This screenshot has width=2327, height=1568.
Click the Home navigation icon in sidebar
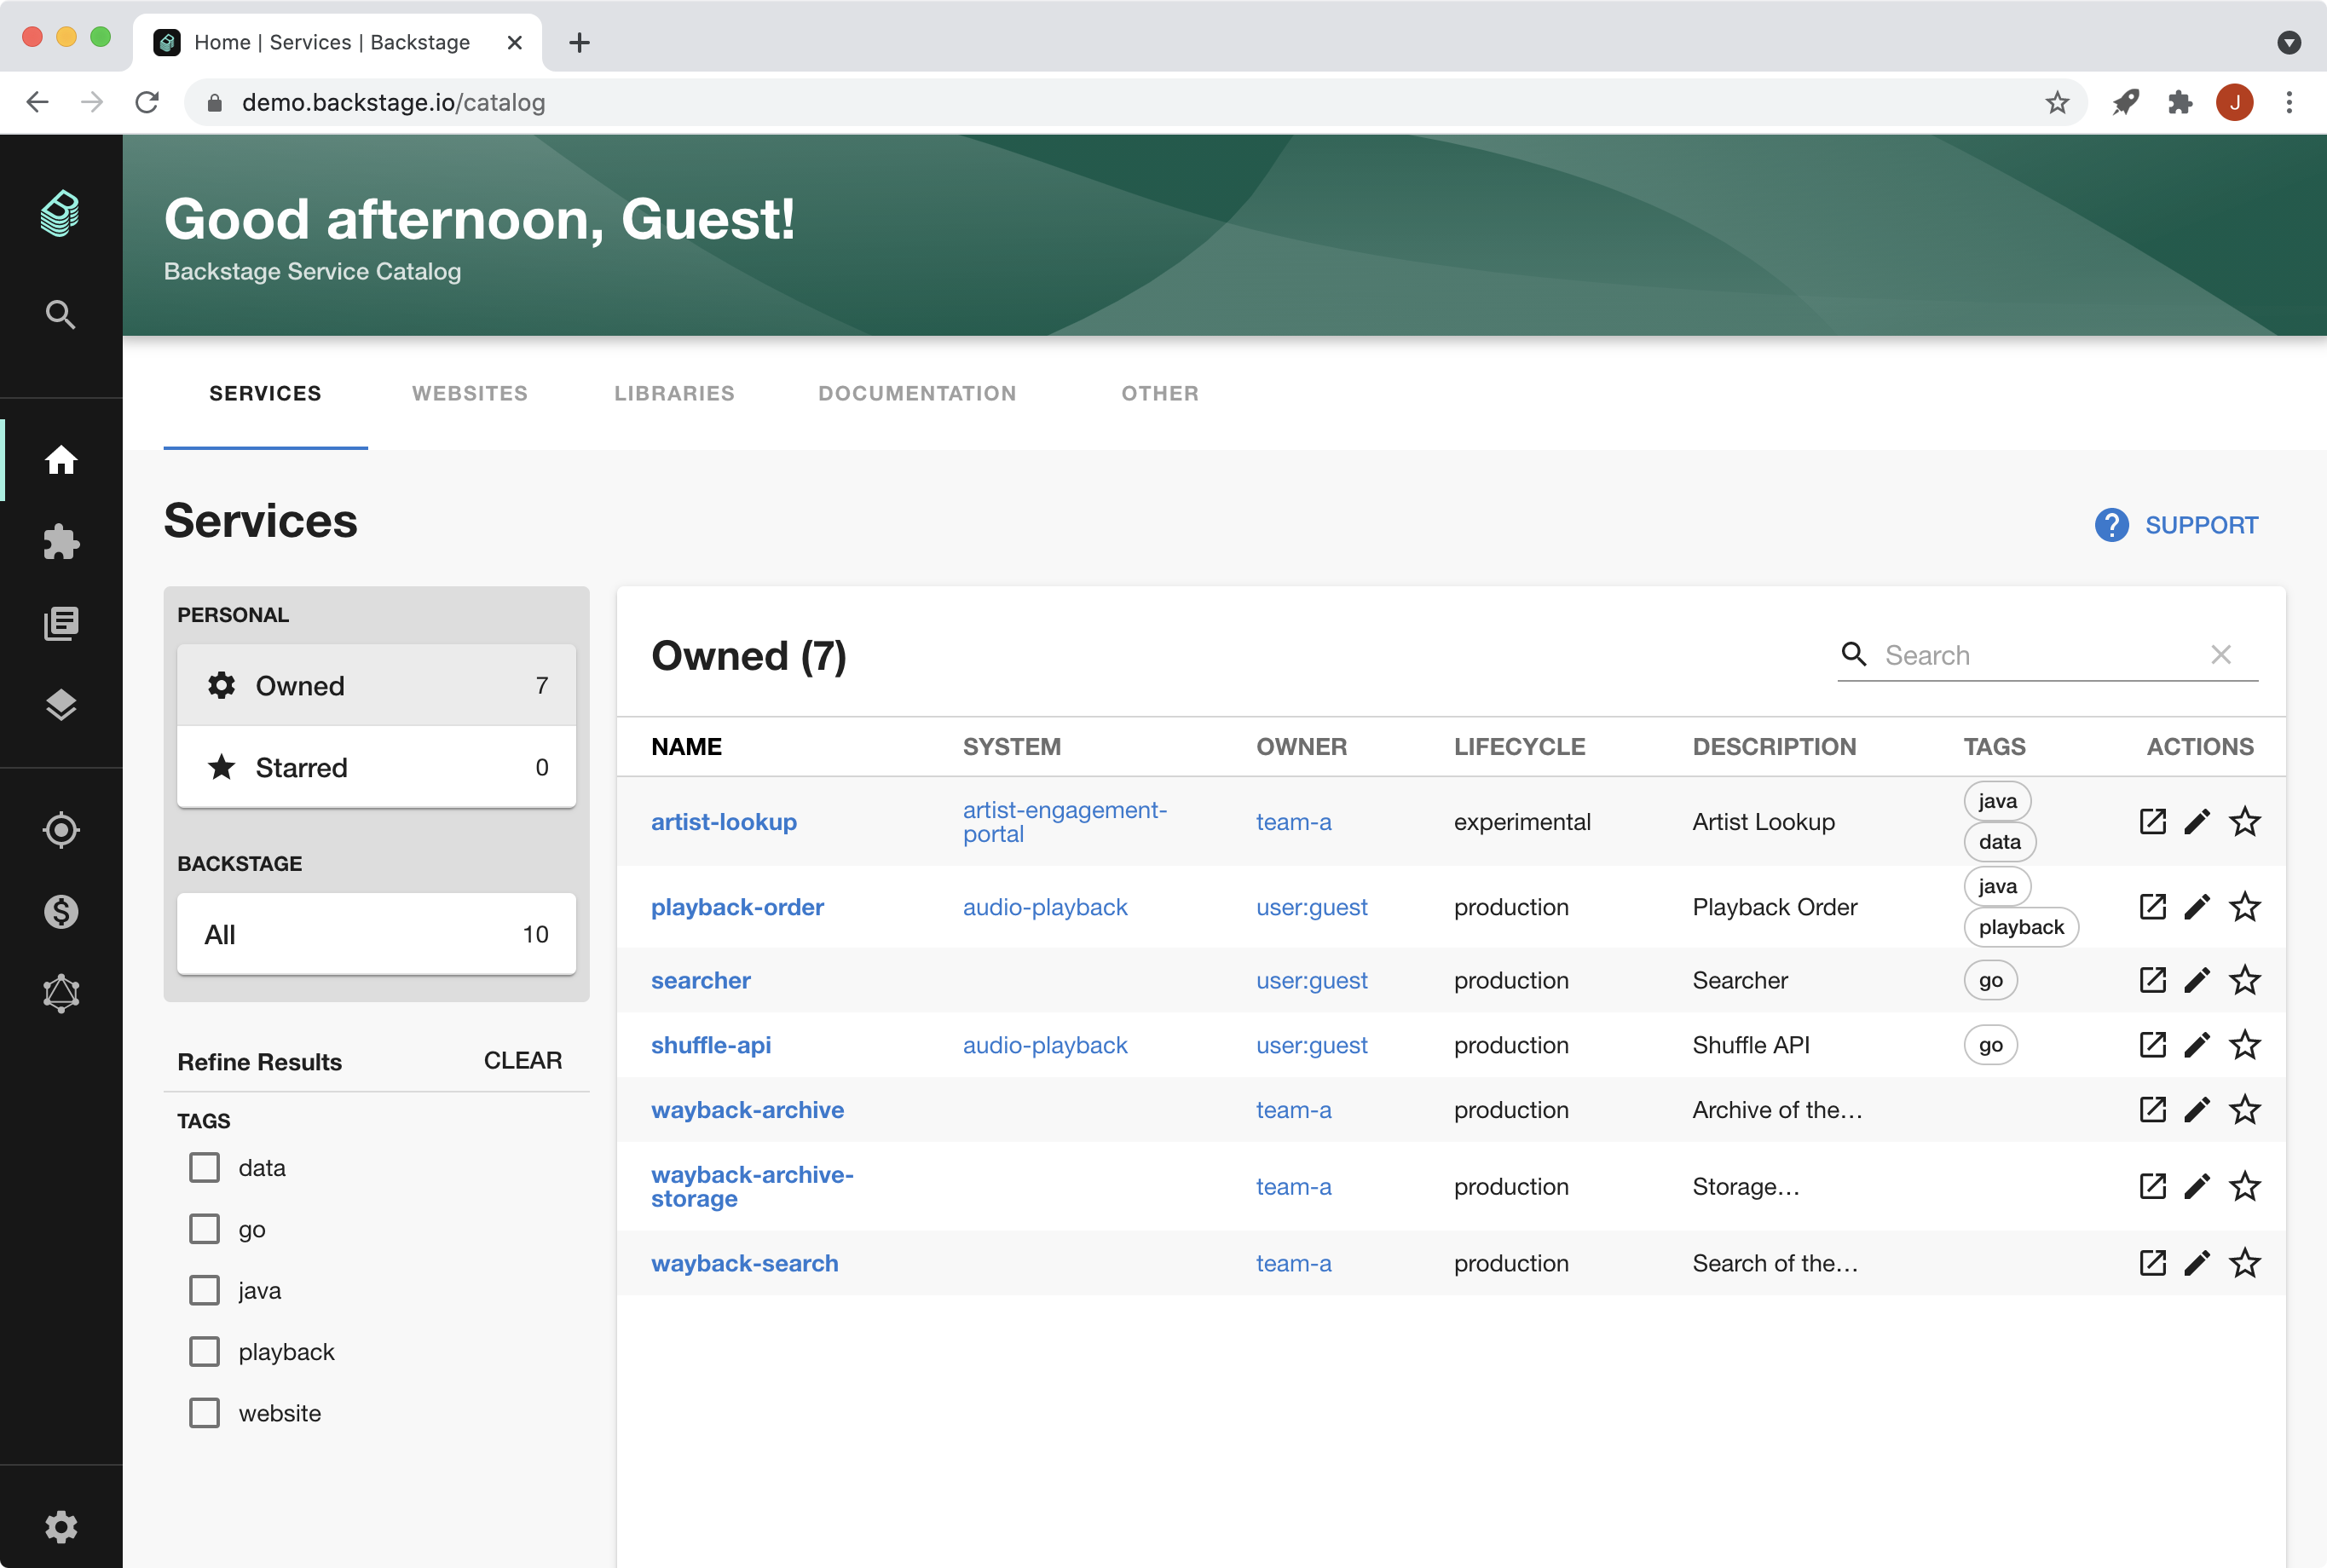tap(61, 458)
